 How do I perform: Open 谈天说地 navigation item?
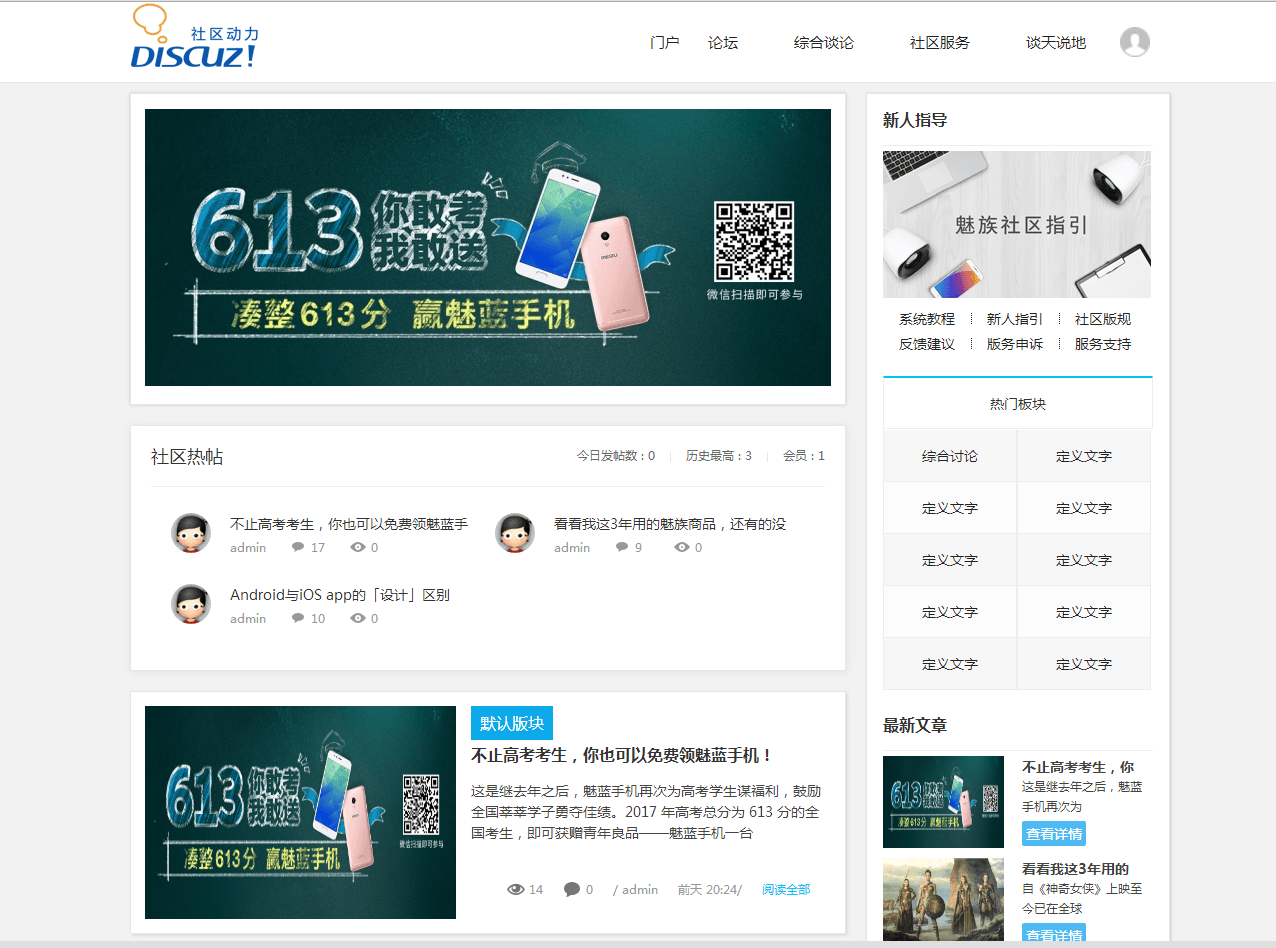(1056, 43)
